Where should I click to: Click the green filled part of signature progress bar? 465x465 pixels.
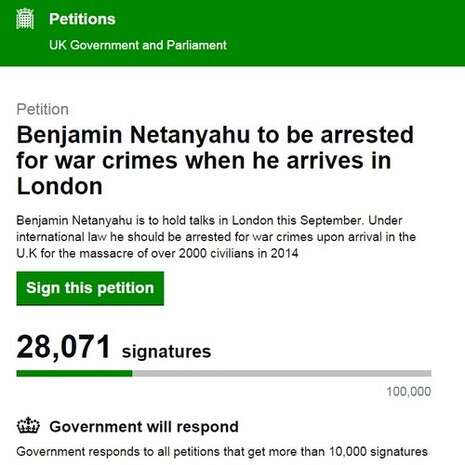[x=74, y=373]
